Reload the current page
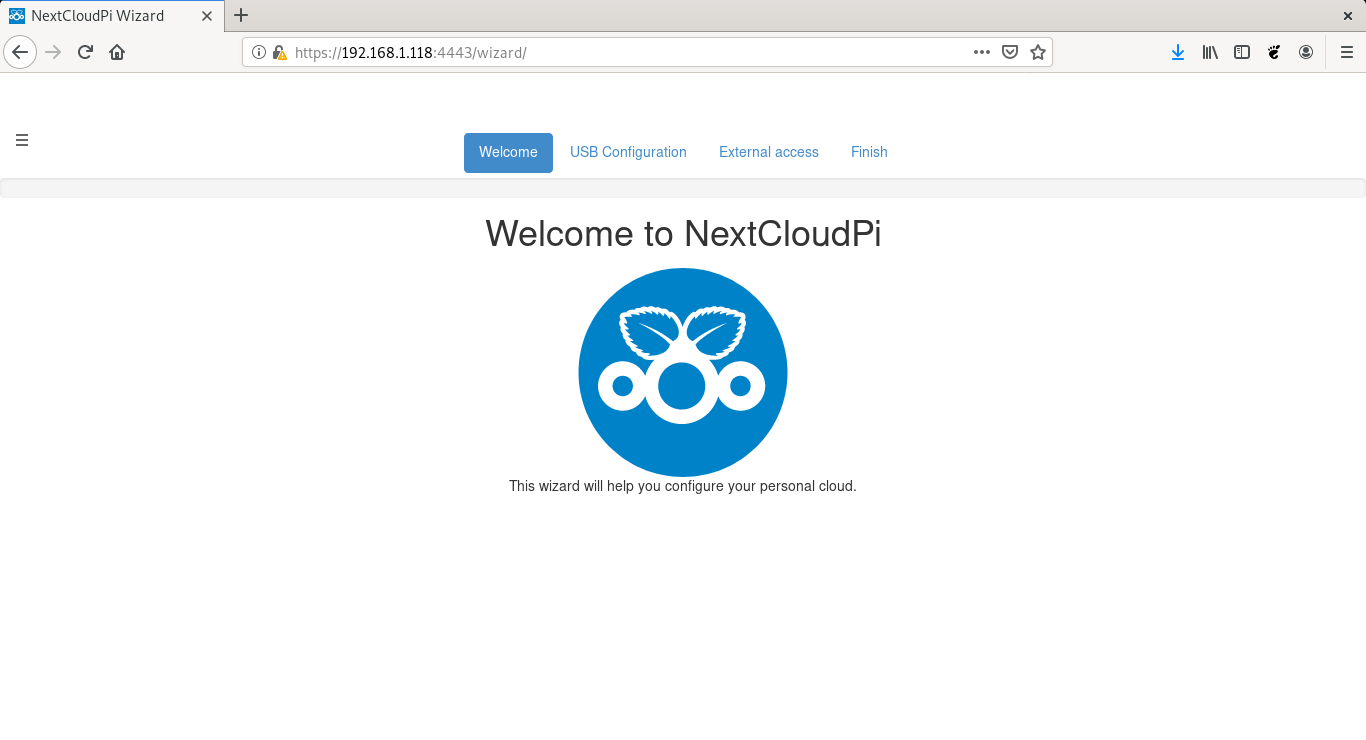Screen dimensions: 1366x740 86,52
